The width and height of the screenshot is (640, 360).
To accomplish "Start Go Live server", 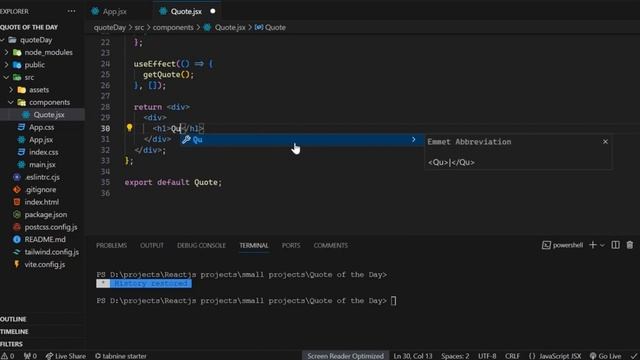I will pyautogui.click(x=605, y=356).
